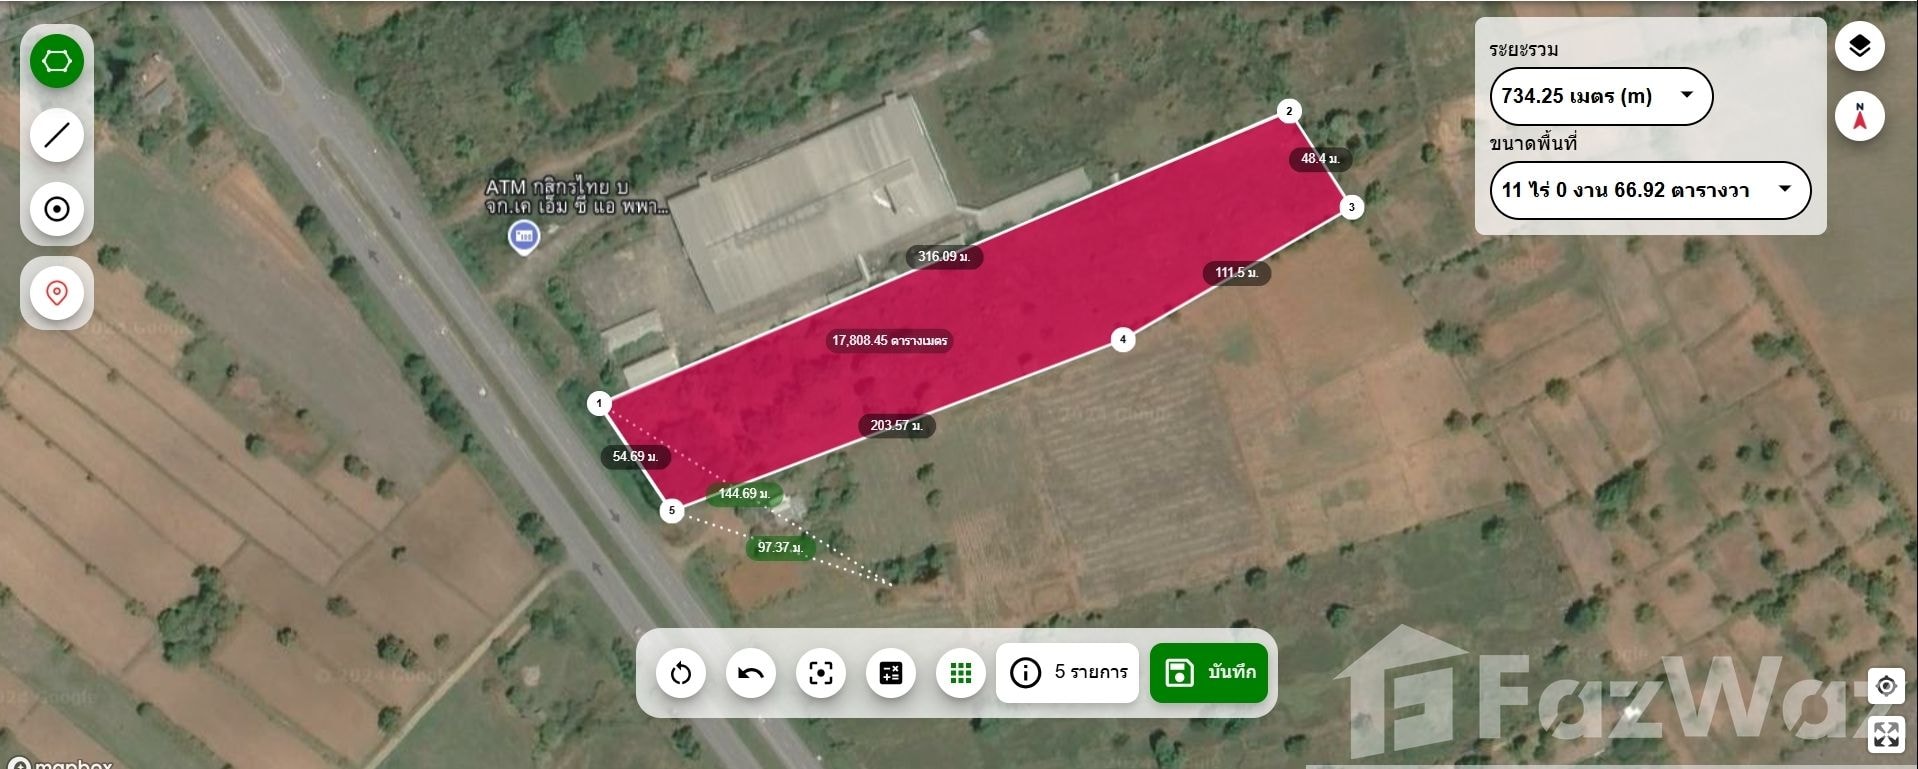Toggle the green grid display

961,673
